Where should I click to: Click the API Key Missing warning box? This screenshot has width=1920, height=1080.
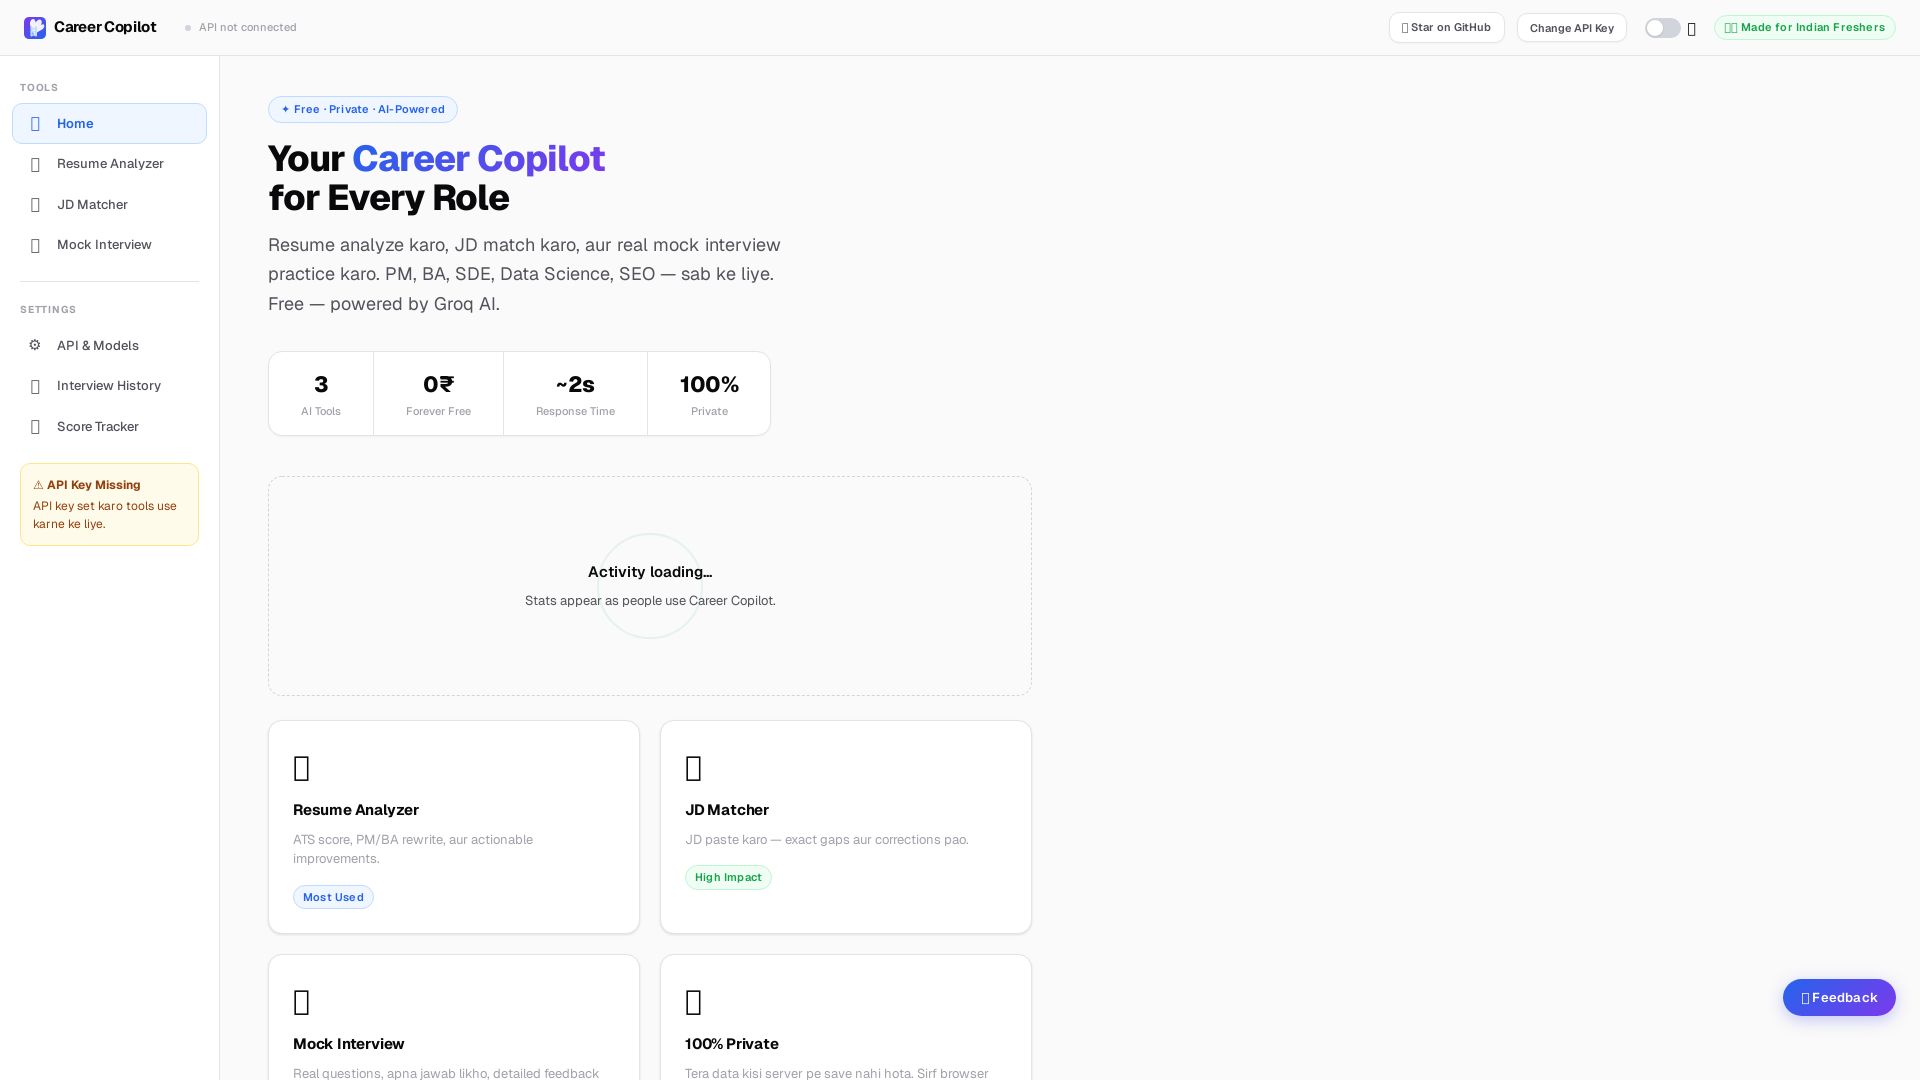[109, 504]
